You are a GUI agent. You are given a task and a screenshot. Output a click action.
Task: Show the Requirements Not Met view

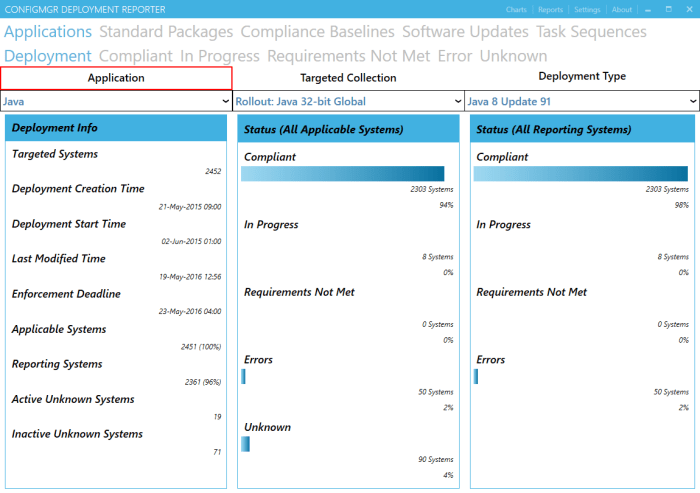click(348, 56)
